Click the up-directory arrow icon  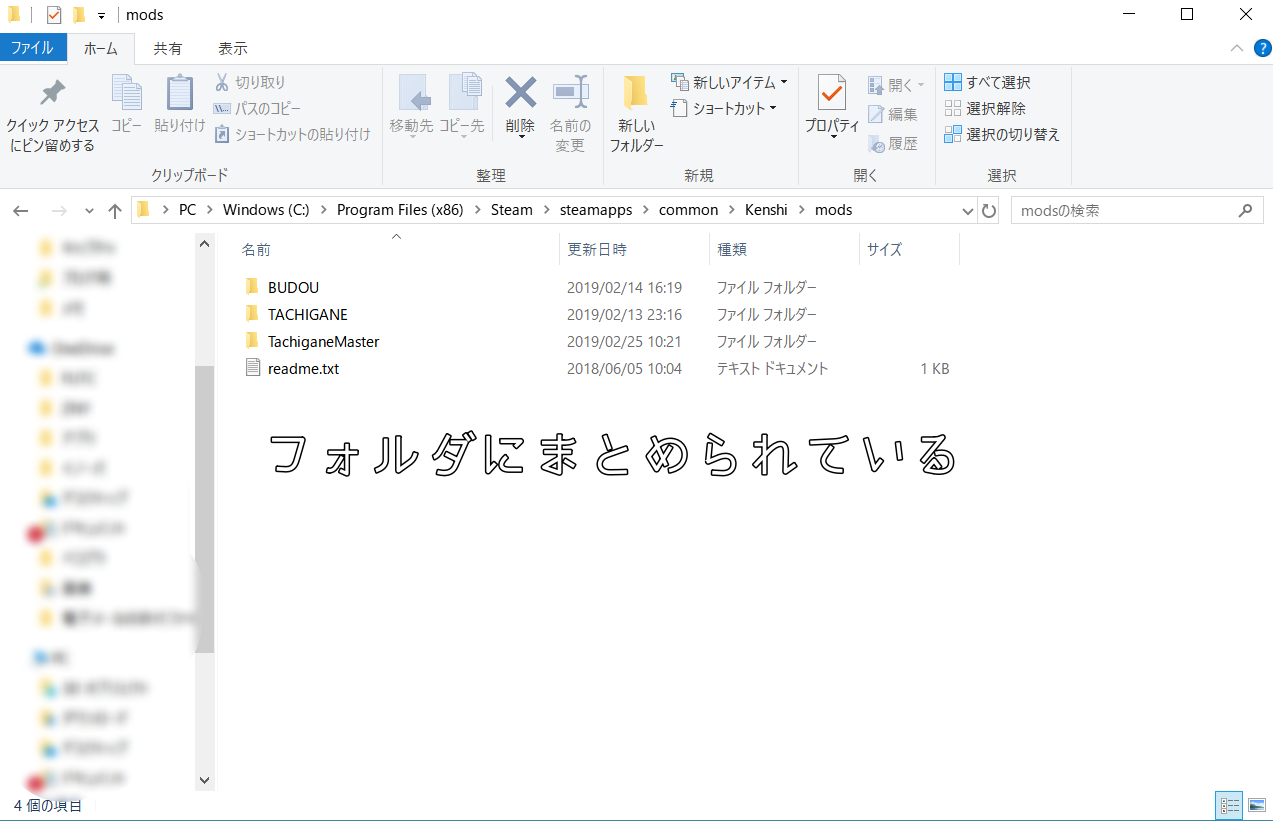(115, 211)
